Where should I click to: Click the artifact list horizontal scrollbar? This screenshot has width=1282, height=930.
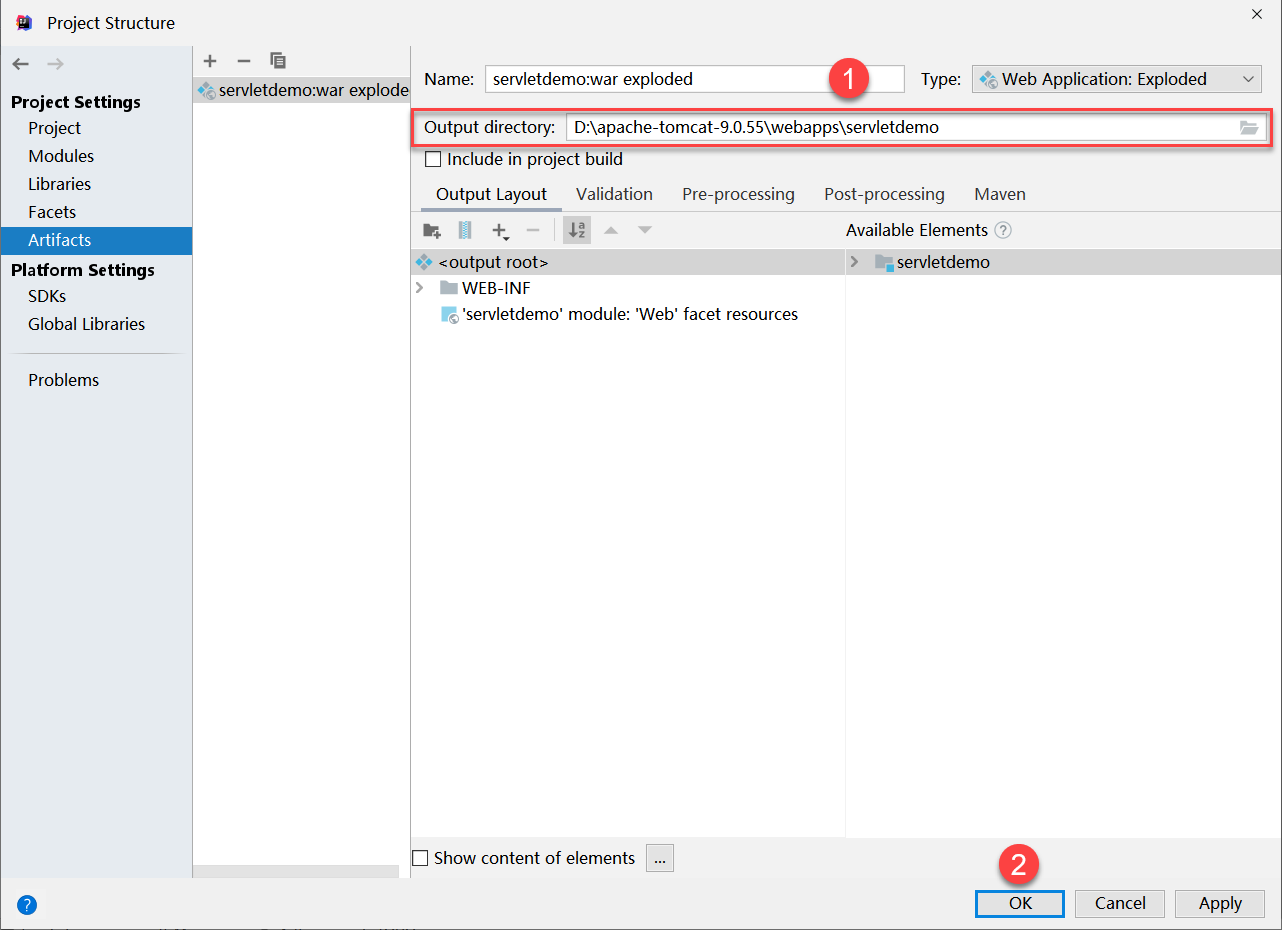pyautogui.click(x=295, y=872)
